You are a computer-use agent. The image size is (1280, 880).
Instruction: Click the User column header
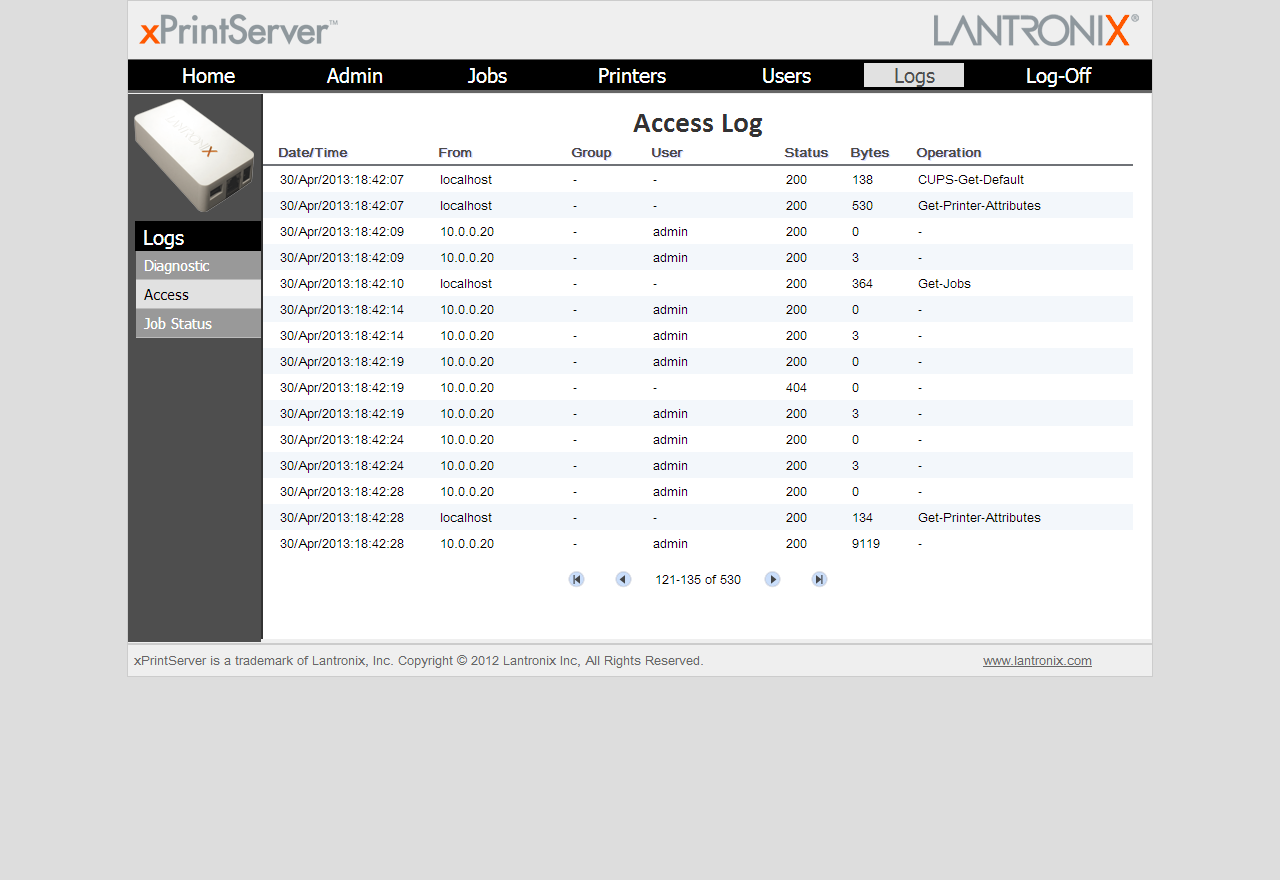[x=667, y=153]
